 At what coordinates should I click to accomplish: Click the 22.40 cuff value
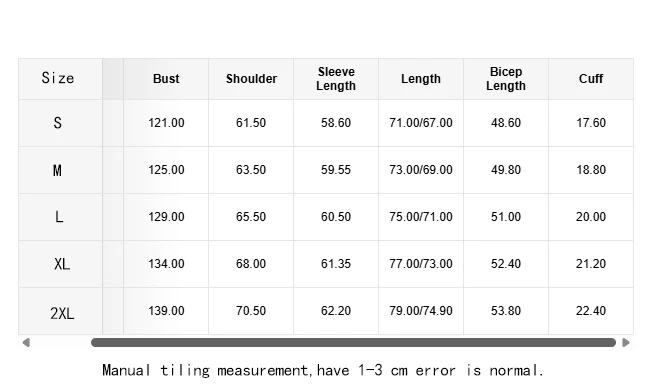[591, 311]
